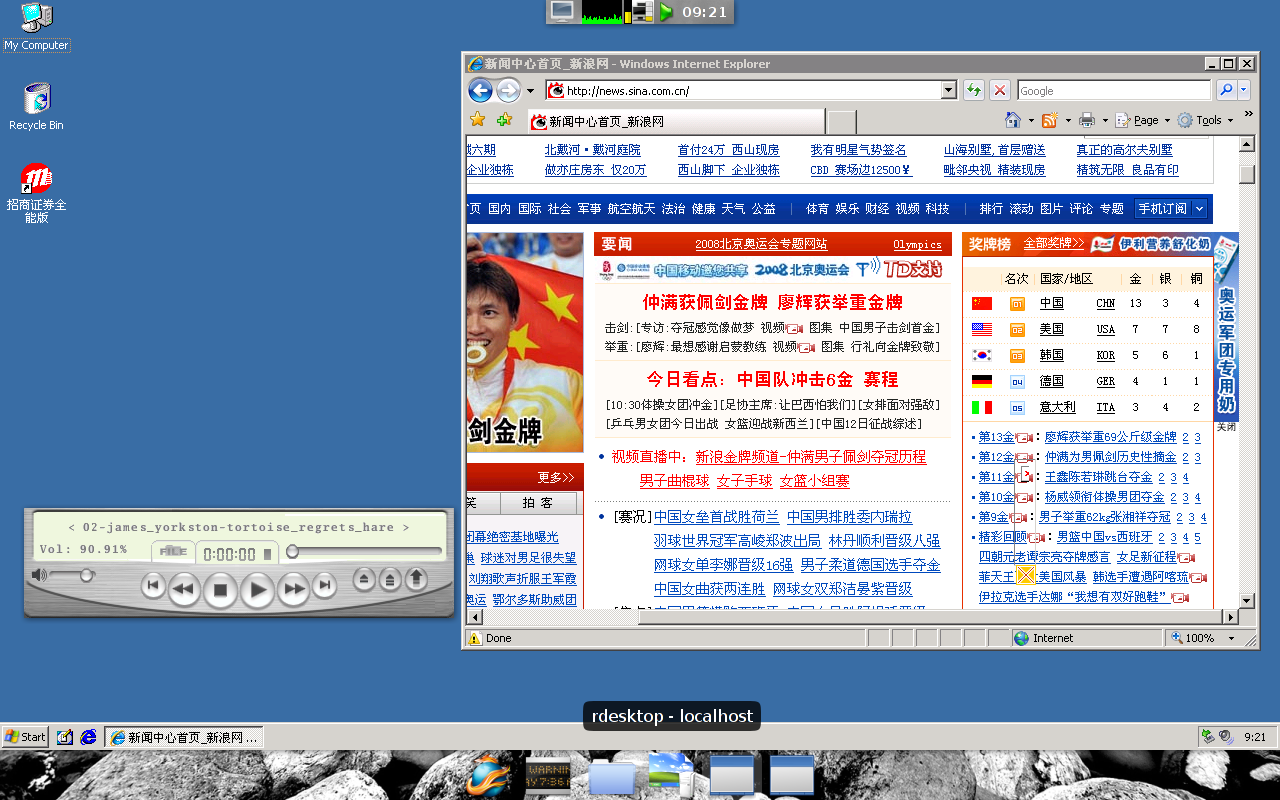
Task: Click the Next track button in the media player
Action: pos(324,586)
